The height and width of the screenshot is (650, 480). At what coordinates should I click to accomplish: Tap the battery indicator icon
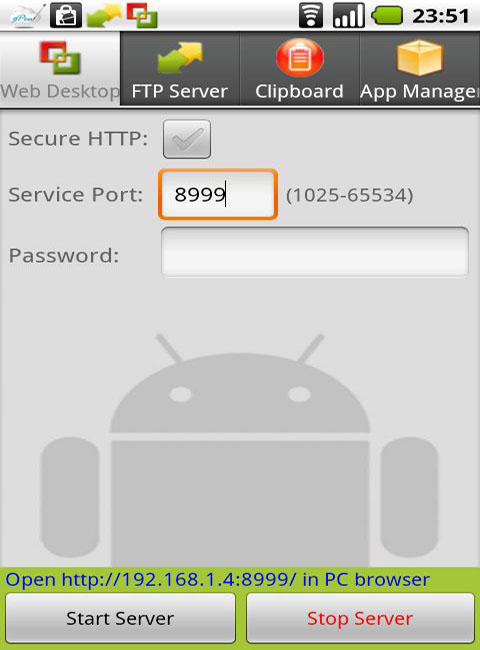point(386,16)
